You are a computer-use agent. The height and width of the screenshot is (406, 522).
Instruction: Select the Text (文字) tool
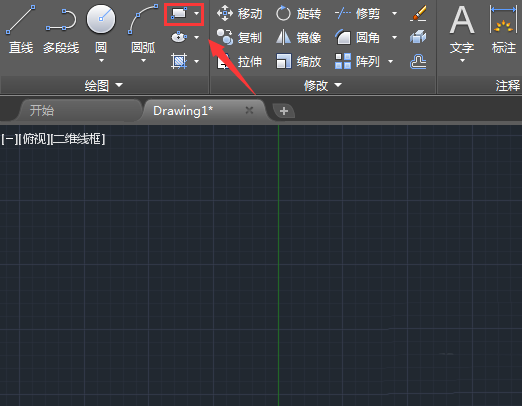462,29
